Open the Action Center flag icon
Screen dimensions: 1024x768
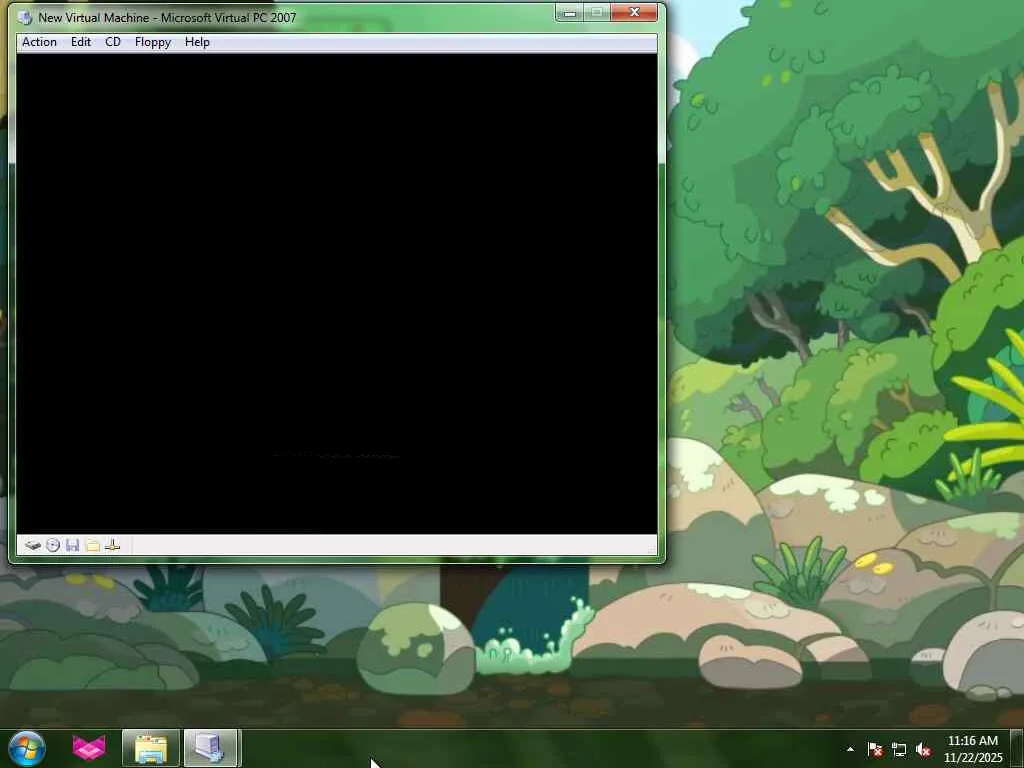click(x=874, y=749)
